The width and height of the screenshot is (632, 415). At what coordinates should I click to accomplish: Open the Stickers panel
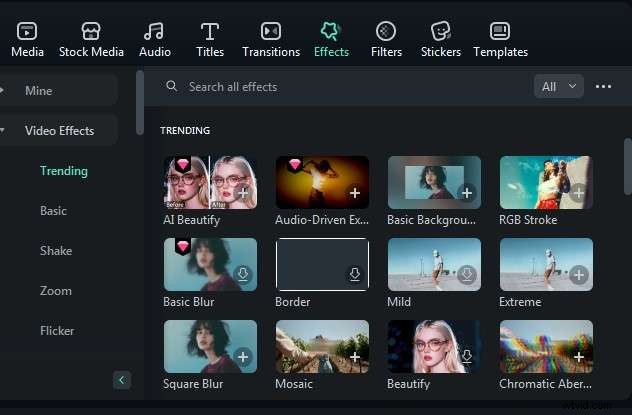(x=441, y=32)
